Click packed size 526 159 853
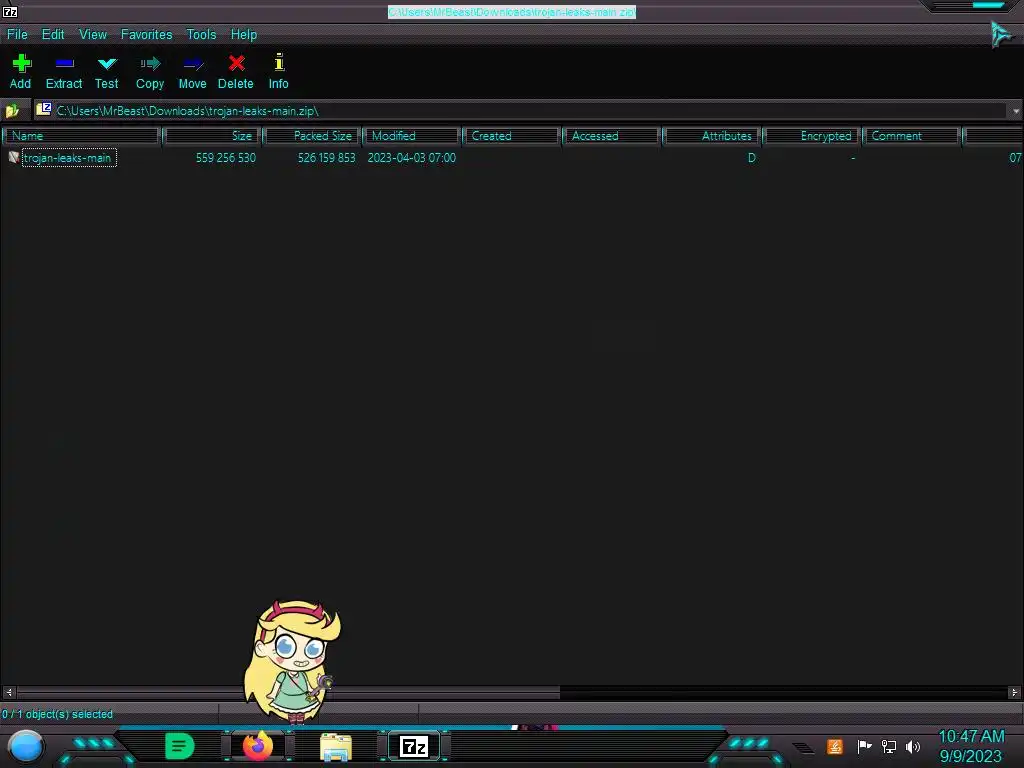This screenshot has height=768, width=1024. point(327,158)
